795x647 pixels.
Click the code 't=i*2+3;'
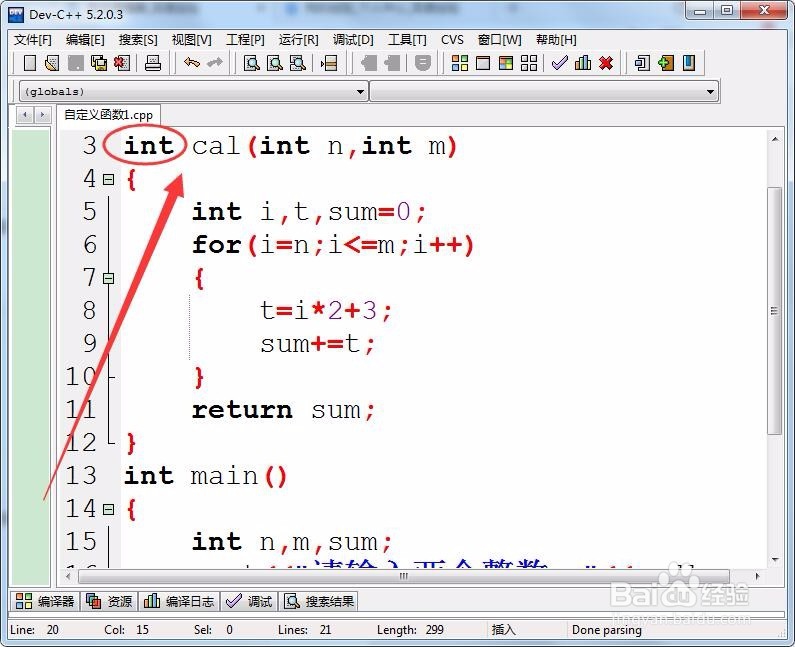point(327,311)
